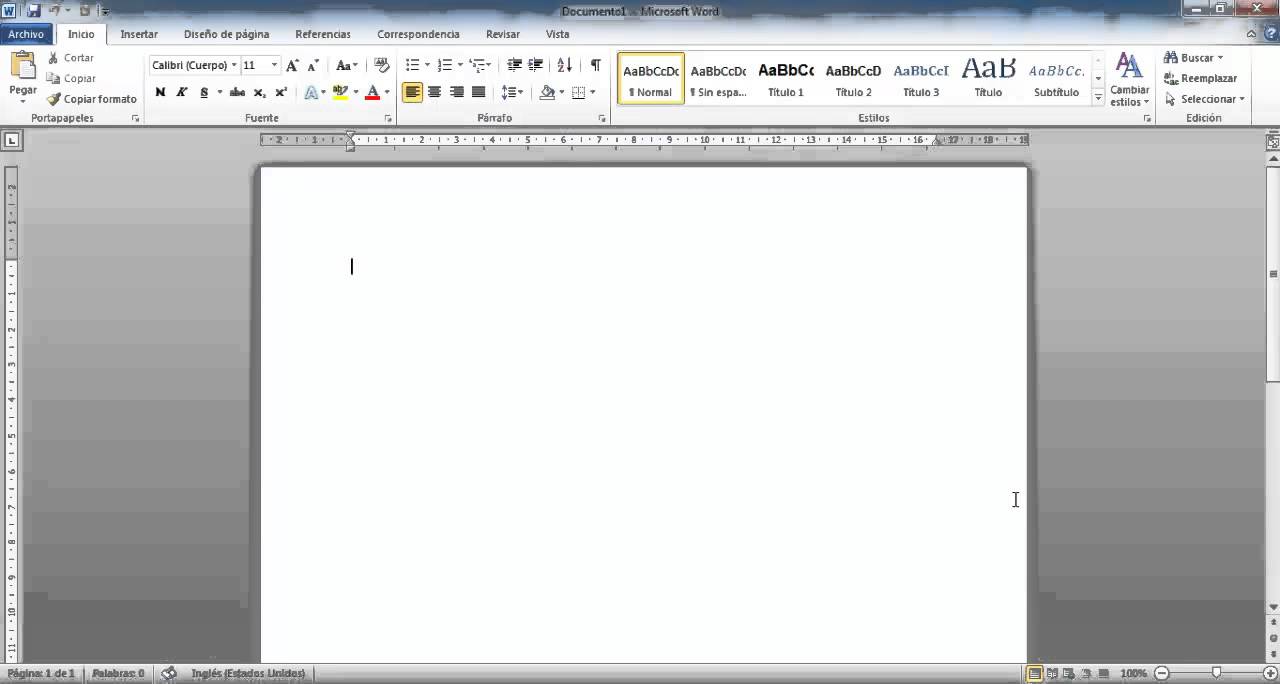
Task: Clear formatting with the eraser icon
Action: click(381, 65)
